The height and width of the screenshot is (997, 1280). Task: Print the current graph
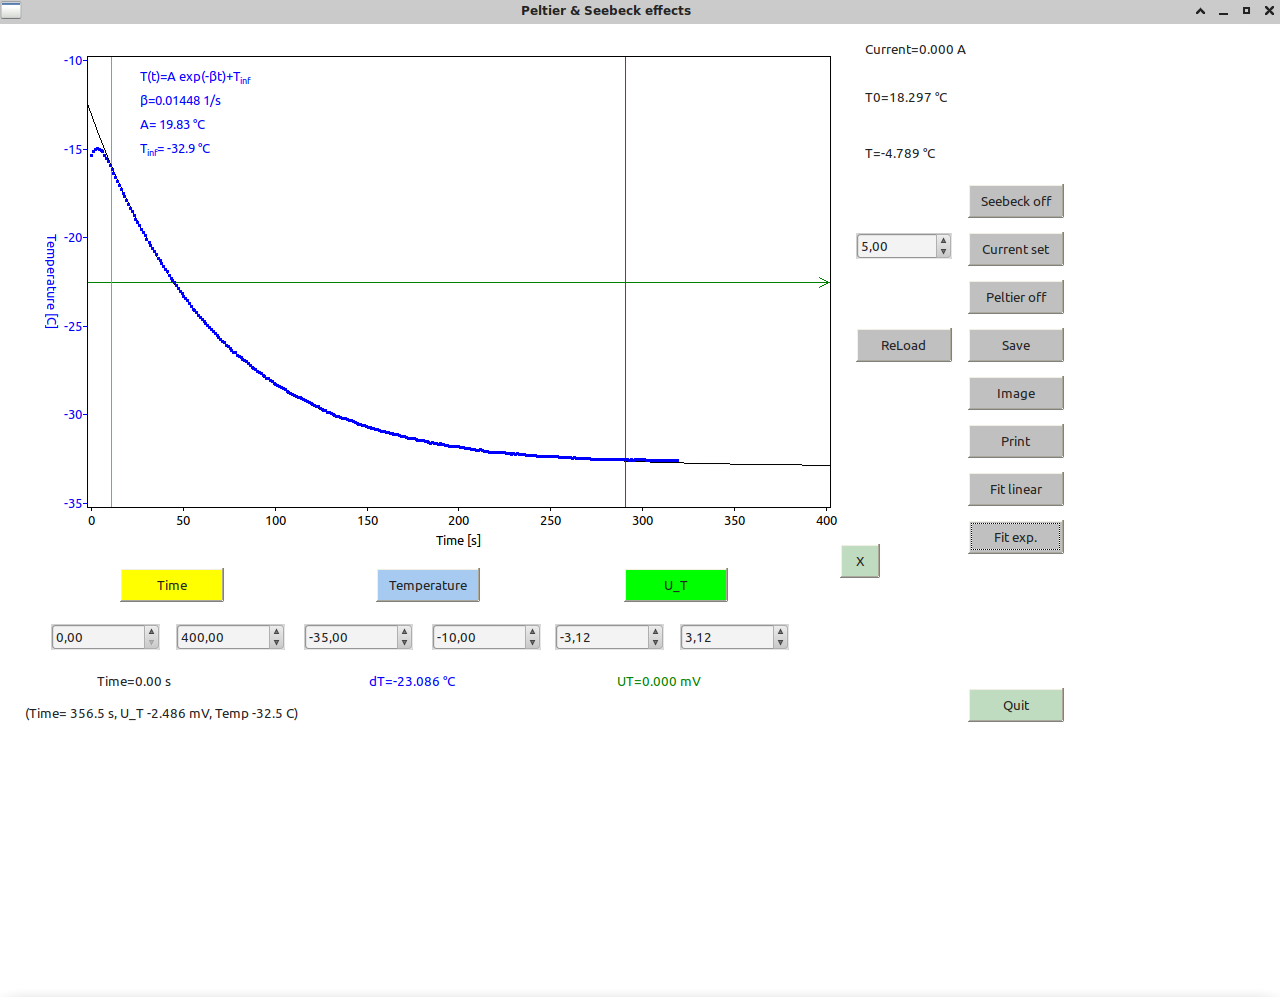(1016, 441)
